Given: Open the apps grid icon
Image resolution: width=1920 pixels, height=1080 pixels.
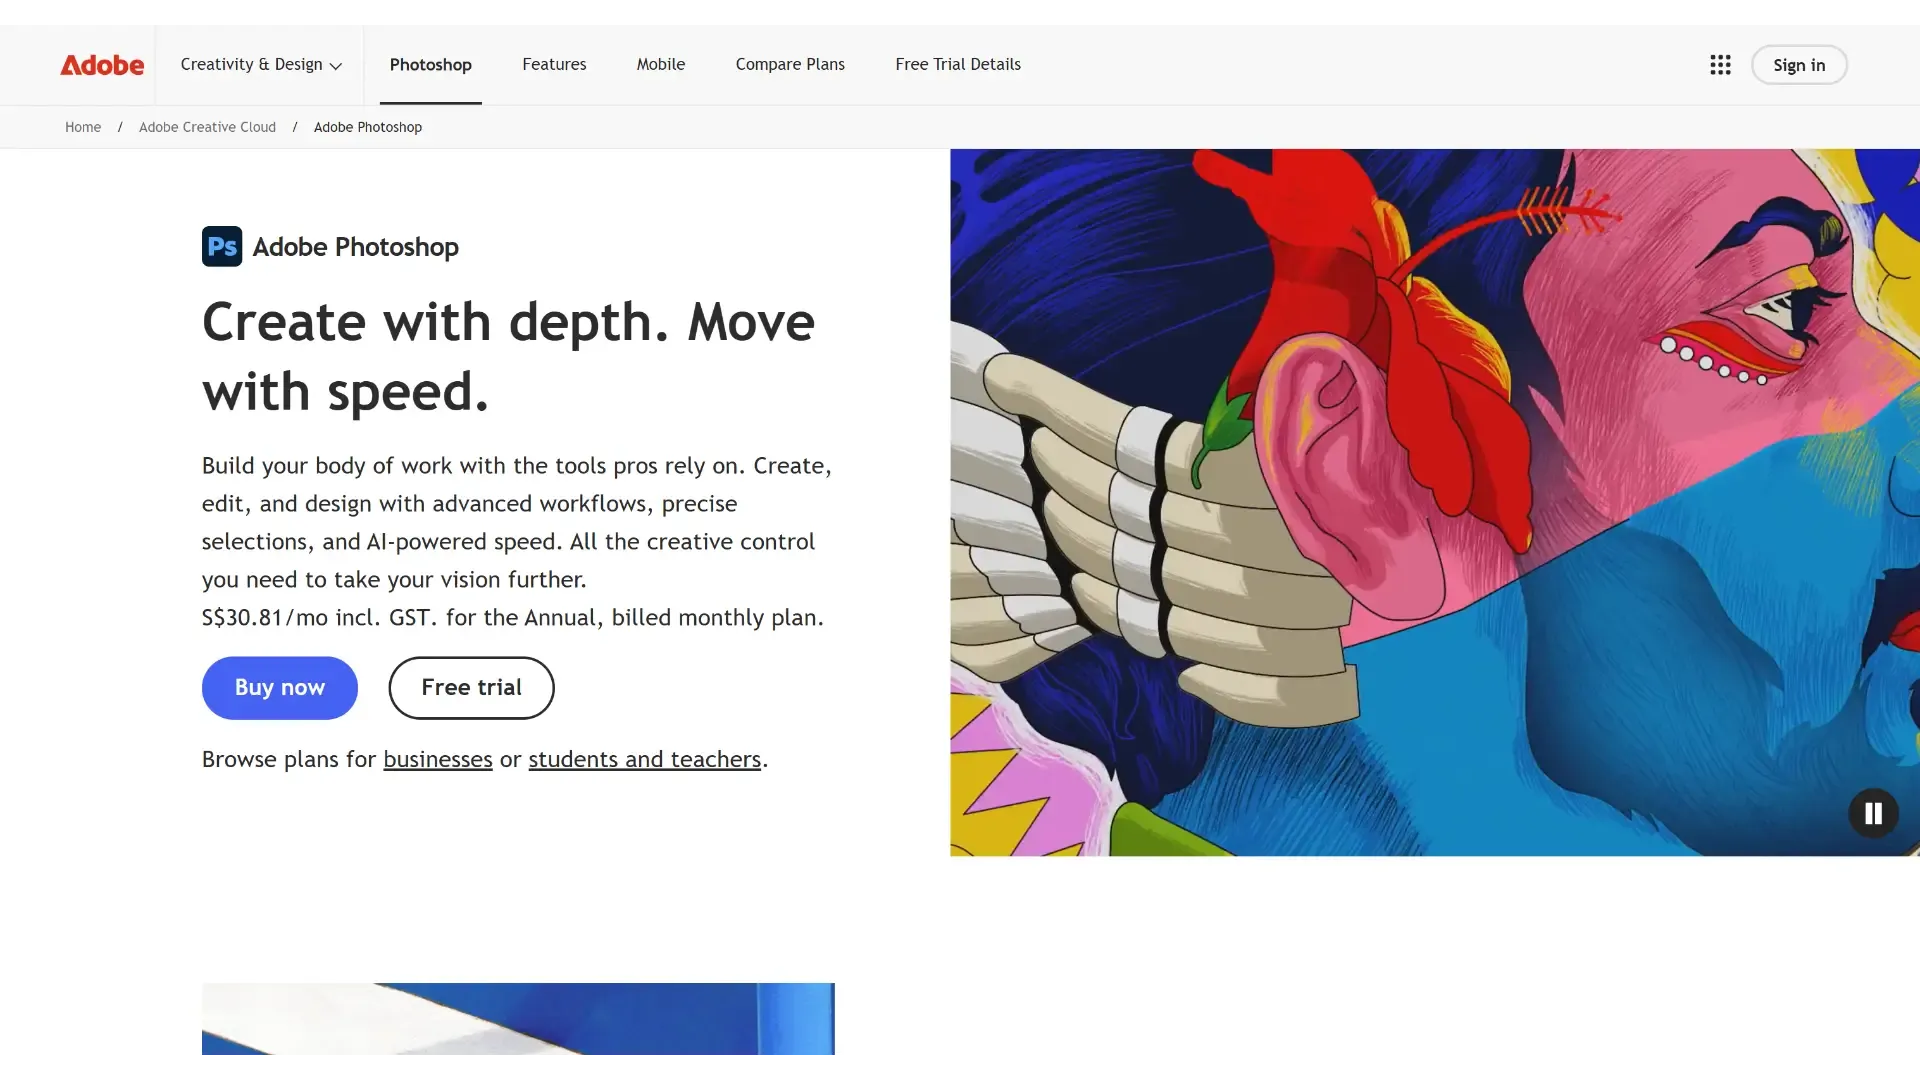Looking at the screenshot, I should [1720, 65].
